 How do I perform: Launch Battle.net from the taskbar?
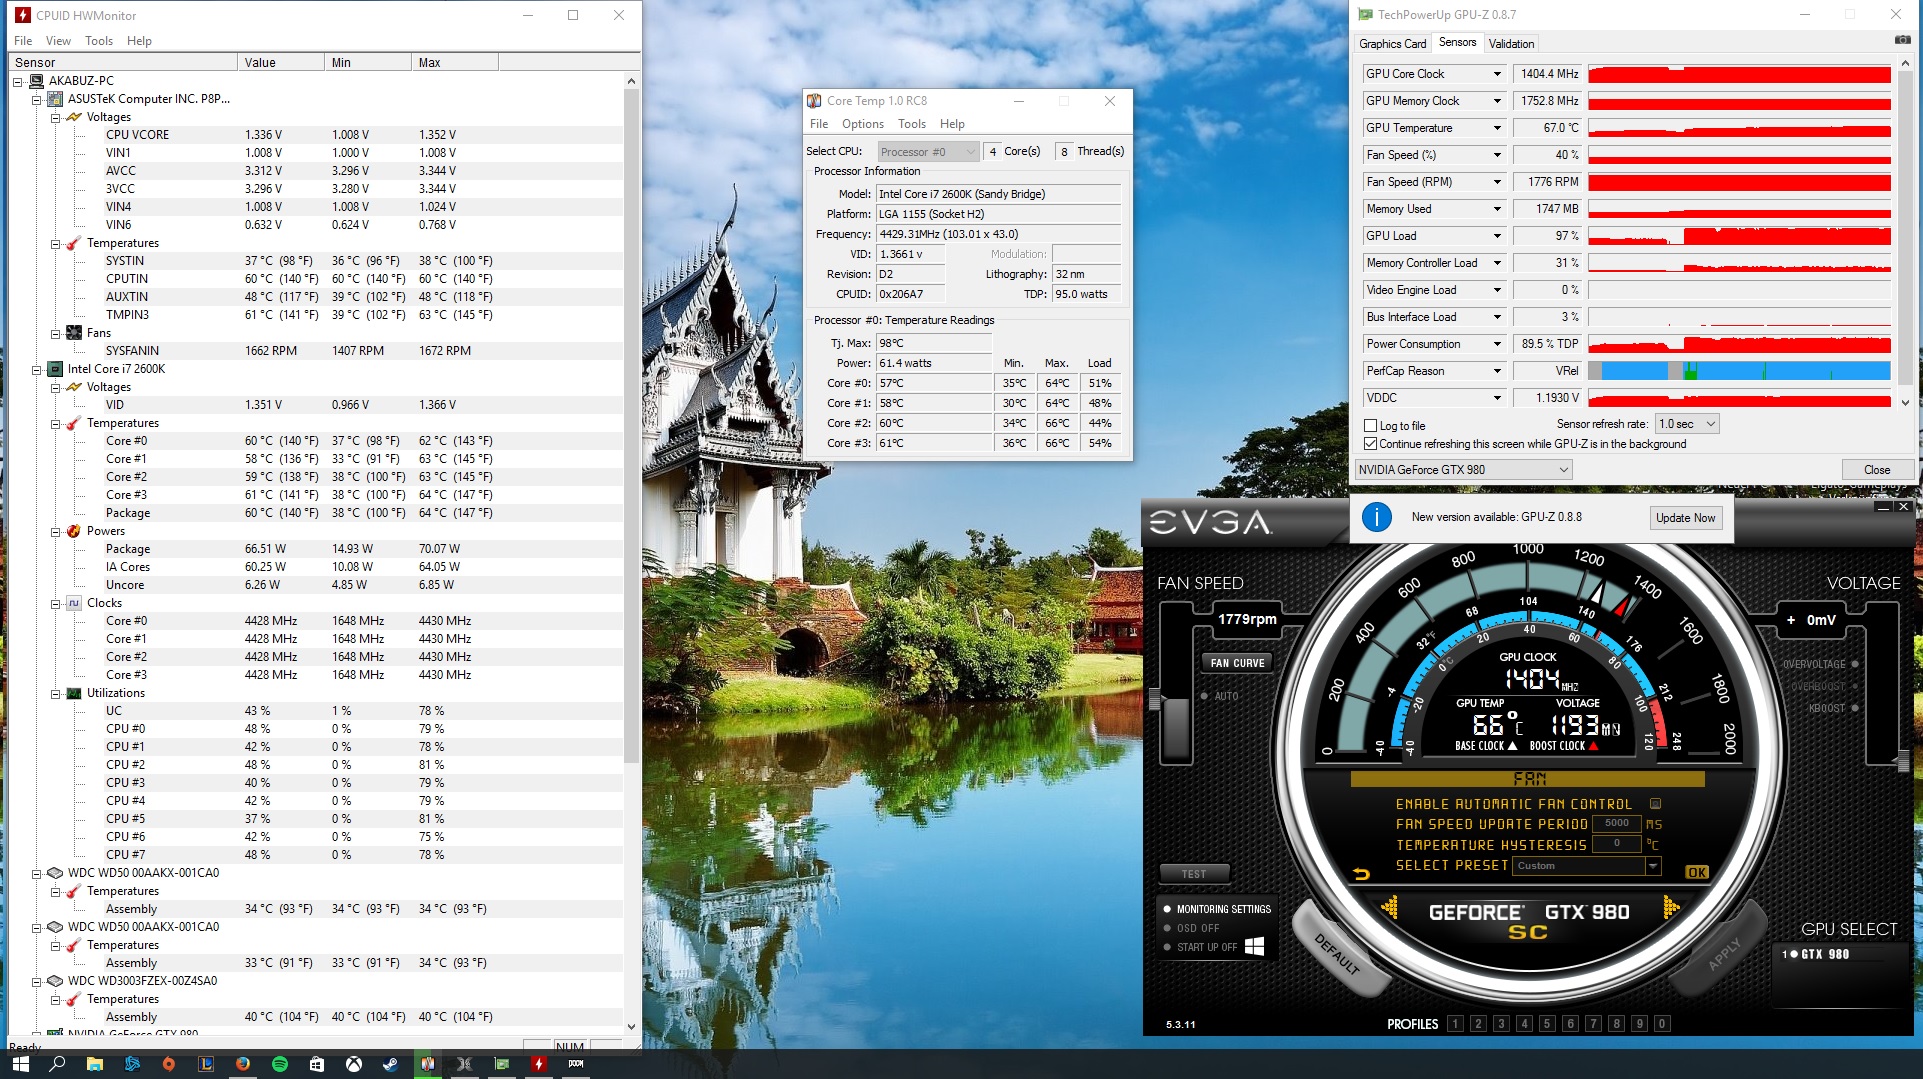[x=131, y=1064]
